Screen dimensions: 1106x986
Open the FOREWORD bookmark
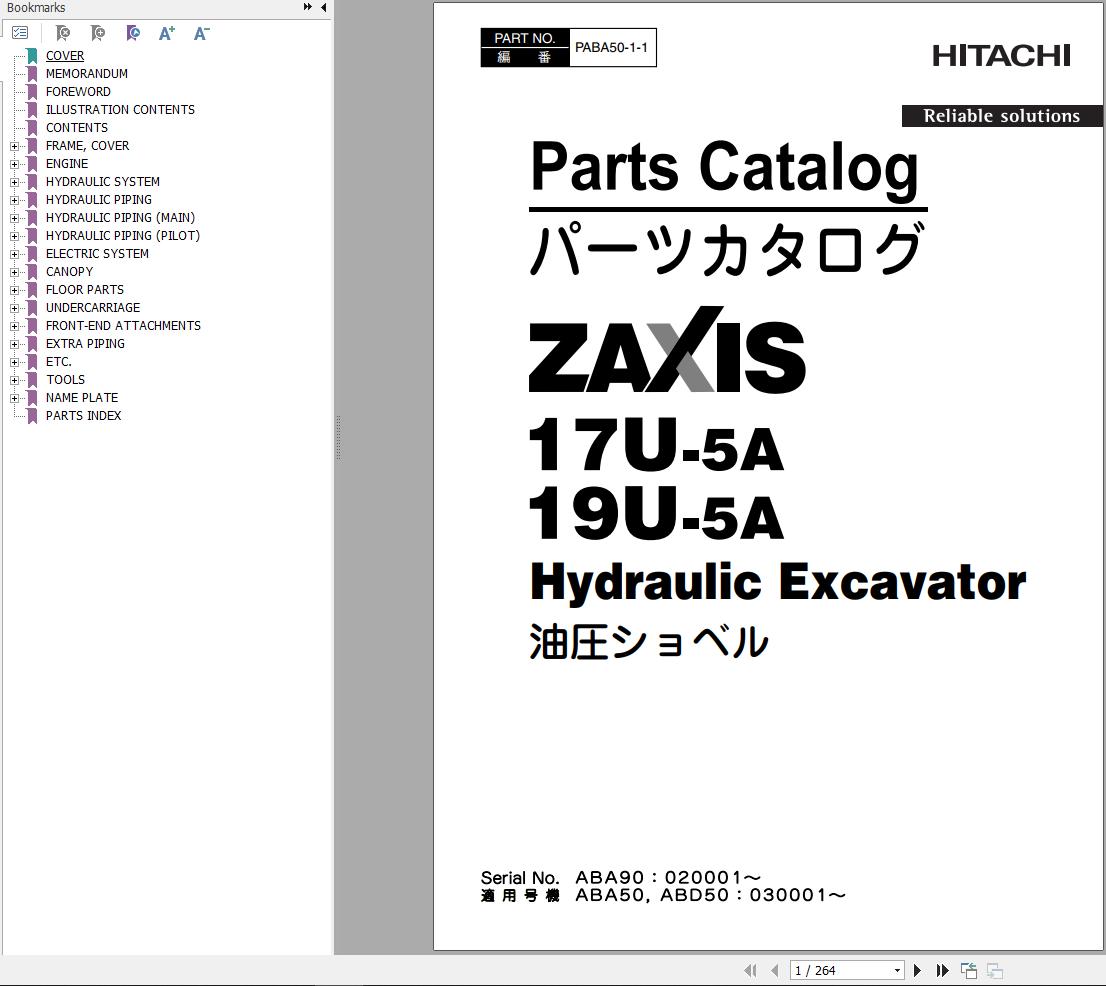click(x=78, y=92)
